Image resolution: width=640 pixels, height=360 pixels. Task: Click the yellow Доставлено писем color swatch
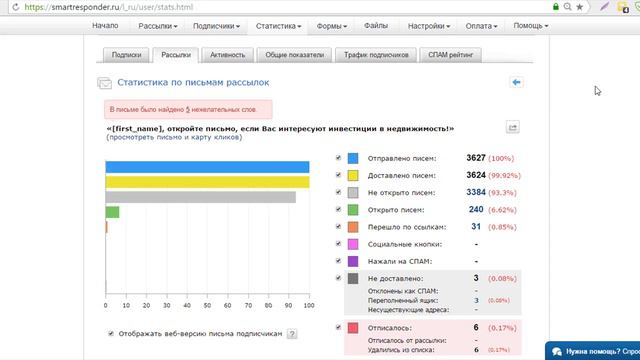point(353,176)
